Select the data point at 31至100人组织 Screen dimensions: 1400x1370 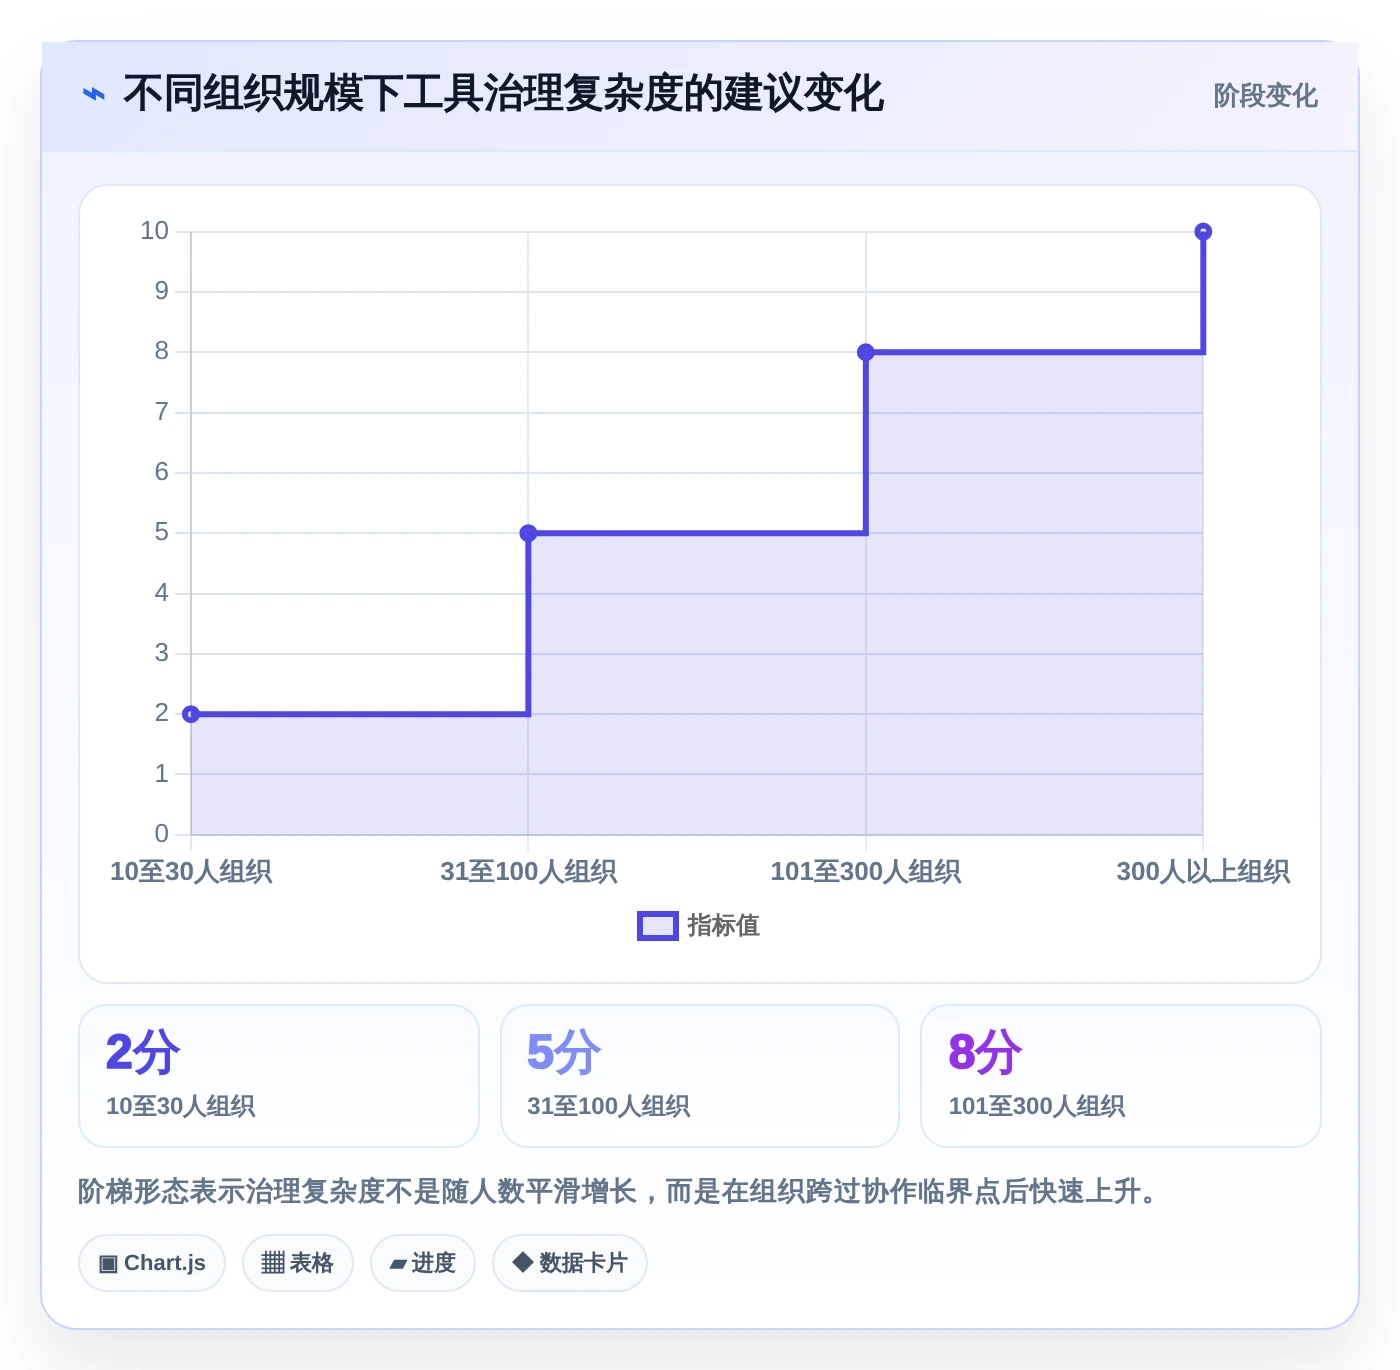[528, 533]
